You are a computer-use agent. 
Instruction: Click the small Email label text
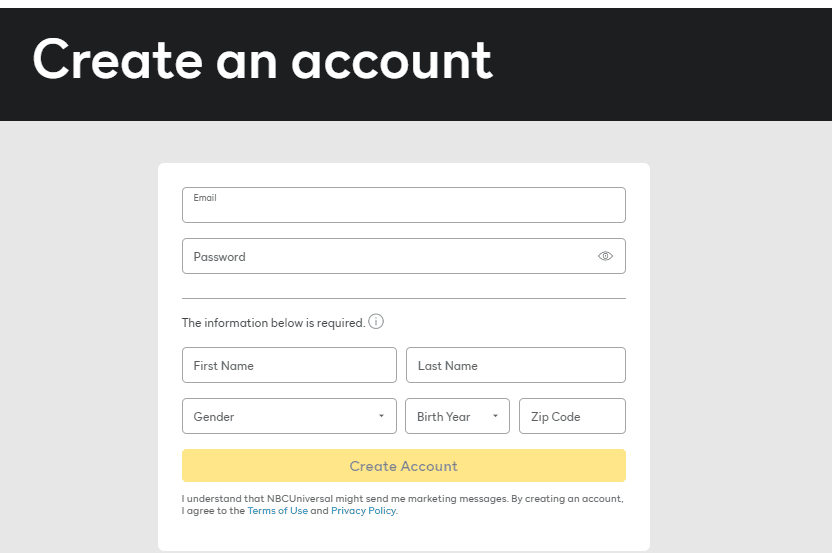[205, 198]
